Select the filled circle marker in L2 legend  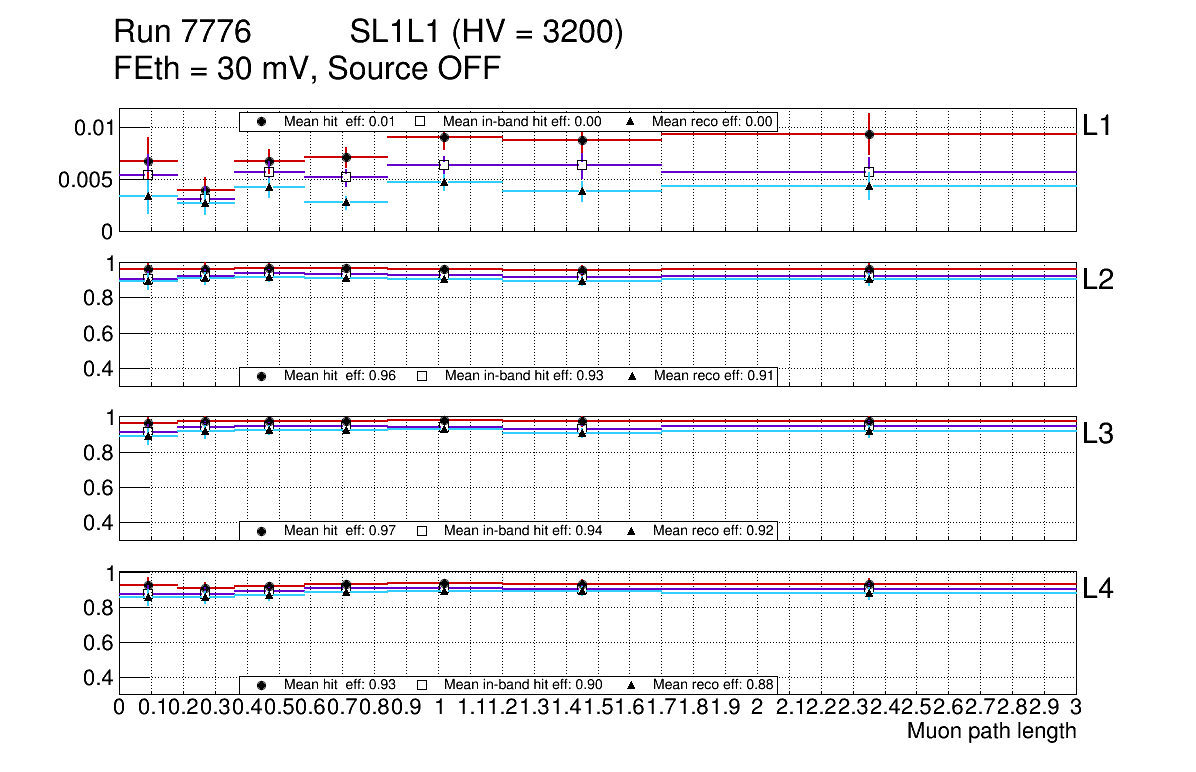pyautogui.click(x=262, y=376)
